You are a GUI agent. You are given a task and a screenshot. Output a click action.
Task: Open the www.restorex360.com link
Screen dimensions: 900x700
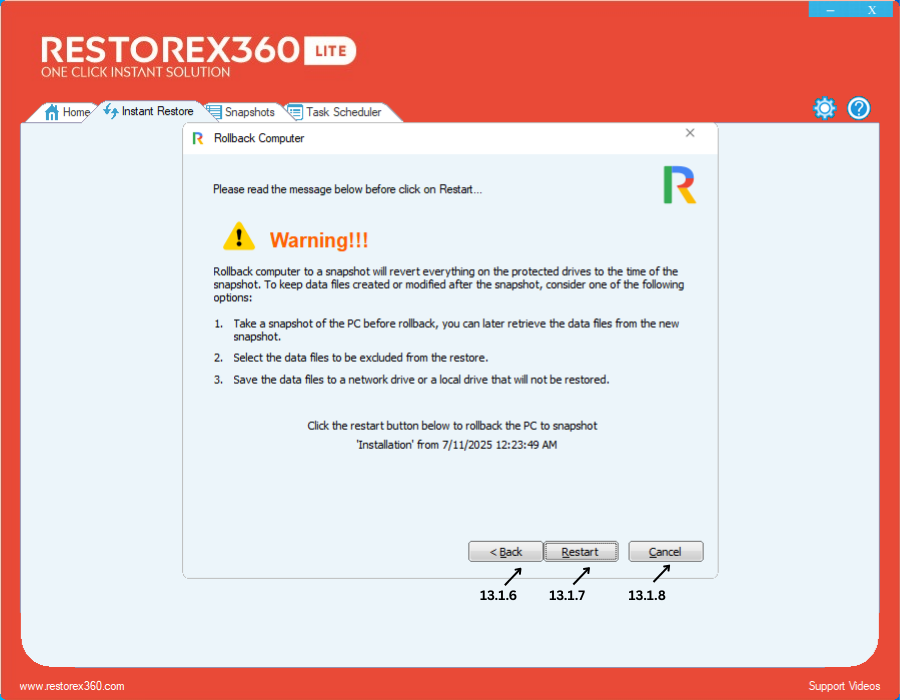[72, 686]
